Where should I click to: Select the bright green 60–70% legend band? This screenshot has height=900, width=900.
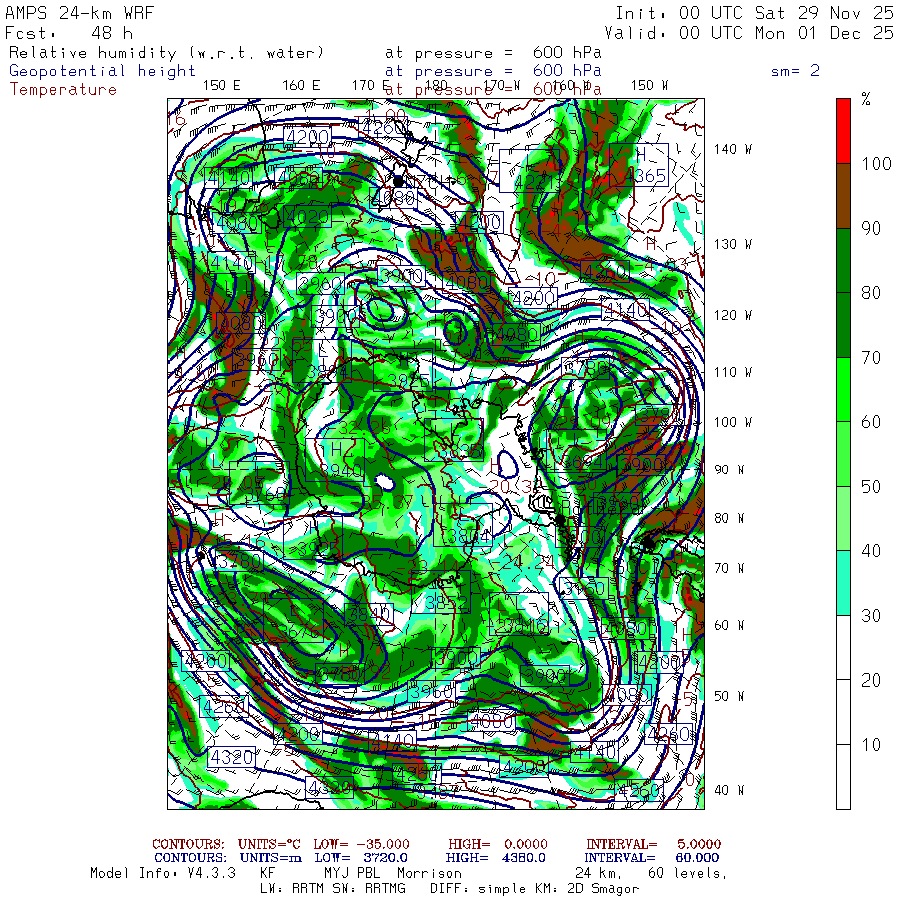click(x=844, y=389)
